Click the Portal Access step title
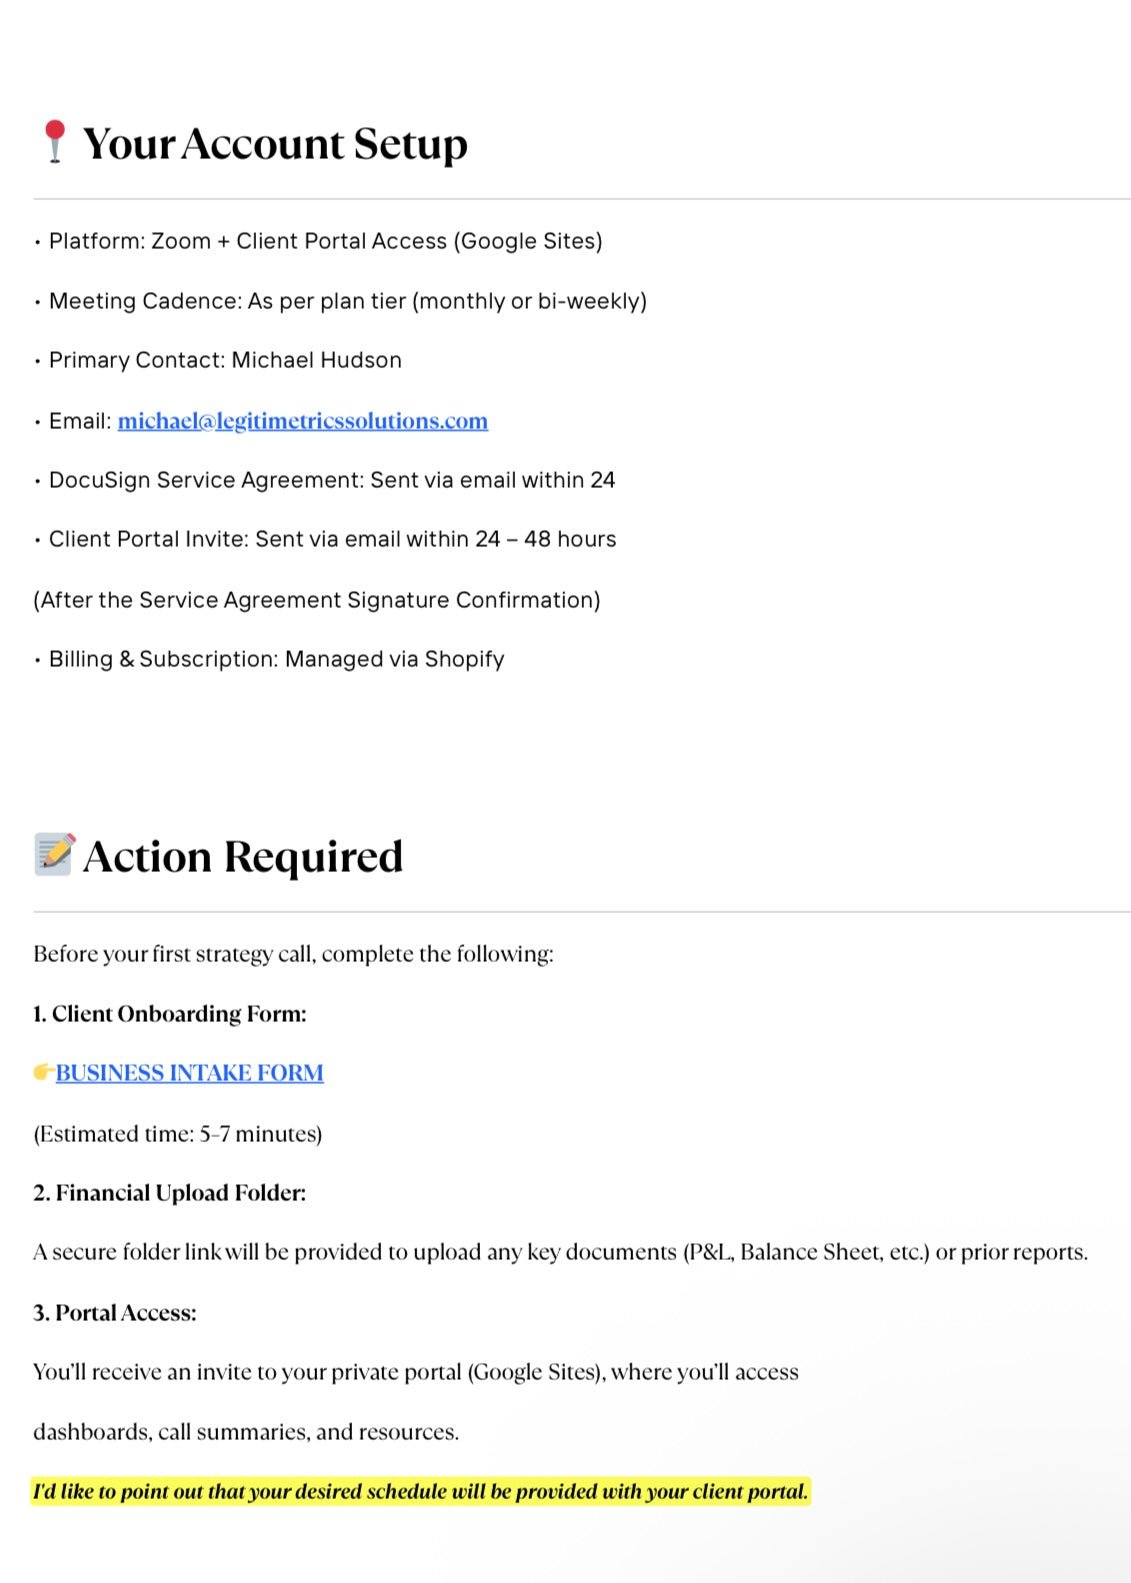Screen dimensions: 1131x1583 click(115, 1312)
